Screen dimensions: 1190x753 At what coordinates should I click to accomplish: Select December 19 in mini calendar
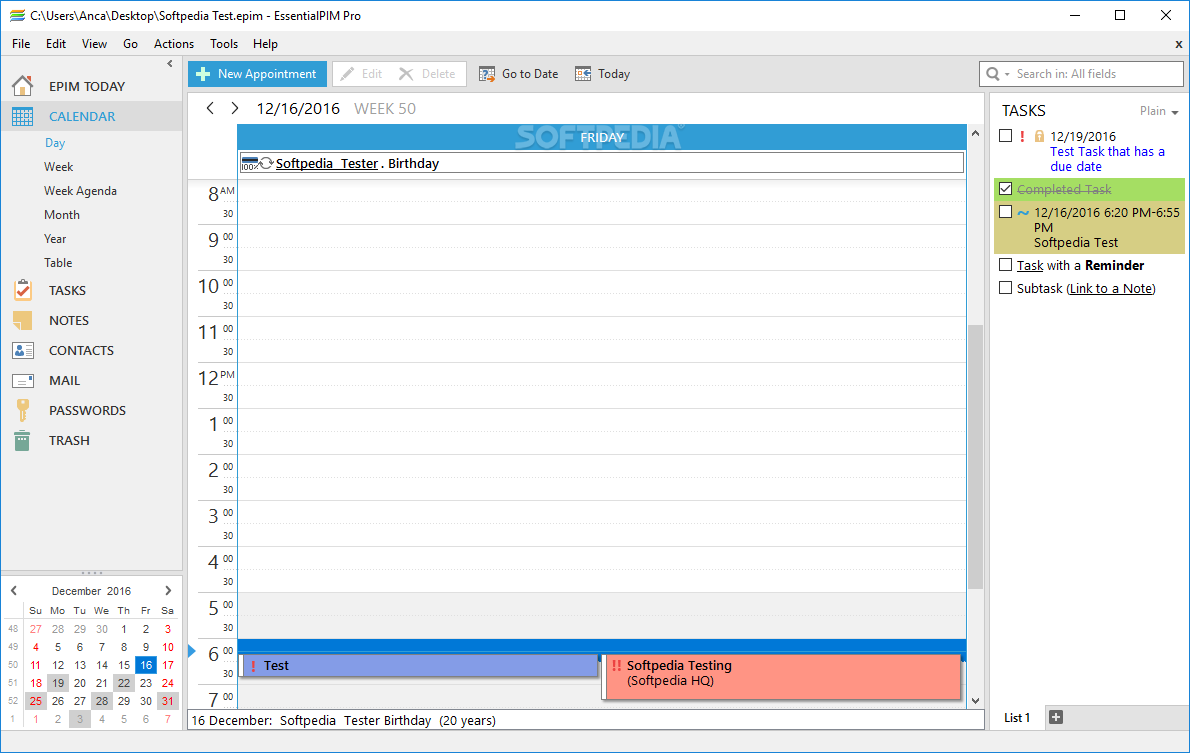coord(58,683)
